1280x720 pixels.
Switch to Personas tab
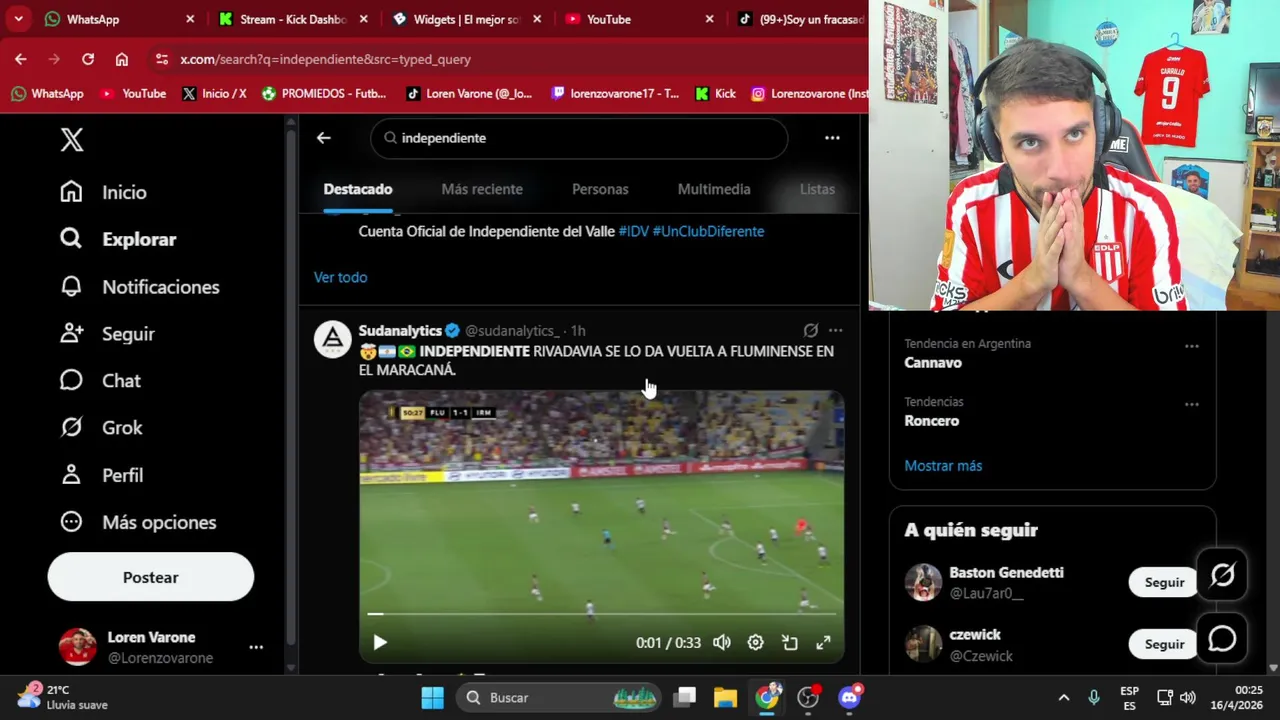click(x=600, y=189)
